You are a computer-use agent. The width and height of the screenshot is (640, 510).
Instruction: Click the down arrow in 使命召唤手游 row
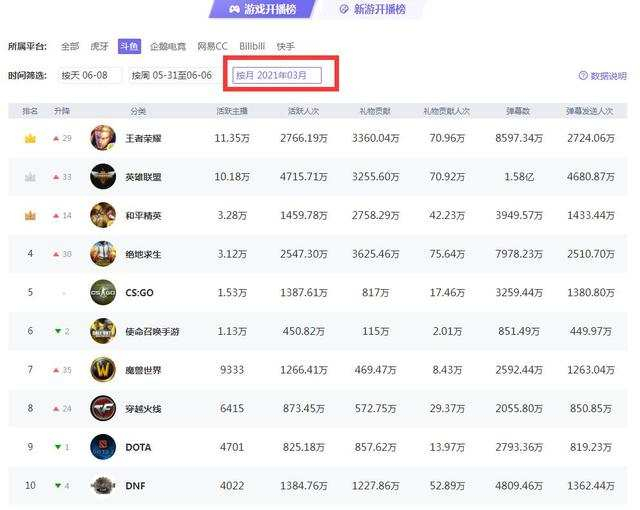tap(58, 331)
